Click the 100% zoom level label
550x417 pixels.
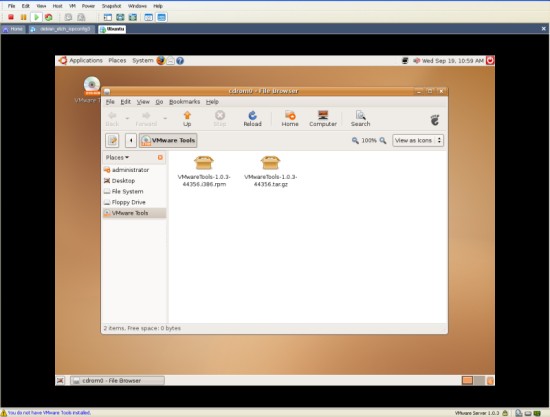pyautogui.click(x=369, y=140)
